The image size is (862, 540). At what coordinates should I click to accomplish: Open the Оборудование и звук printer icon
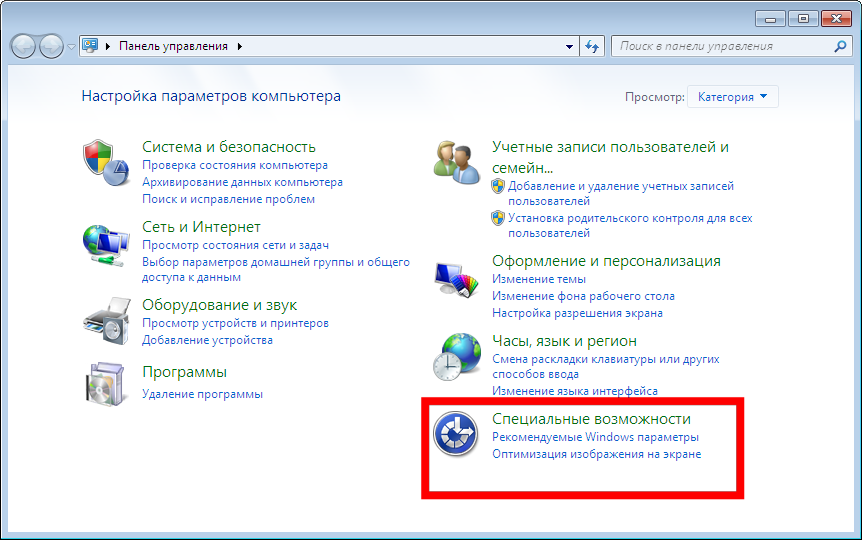pos(107,321)
